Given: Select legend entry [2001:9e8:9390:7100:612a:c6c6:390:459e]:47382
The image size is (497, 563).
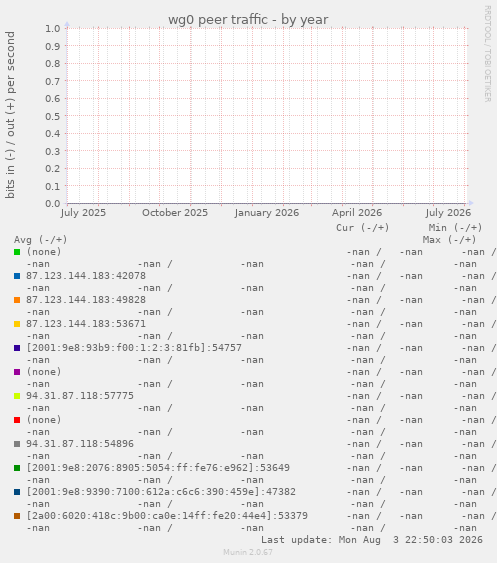Looking at the screenshot, I should (161, 492).
